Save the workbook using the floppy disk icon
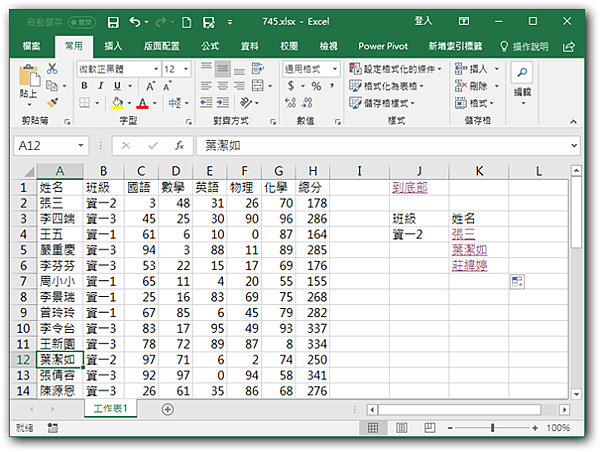Viewport: 600px width, 452px height. point(113,22)
